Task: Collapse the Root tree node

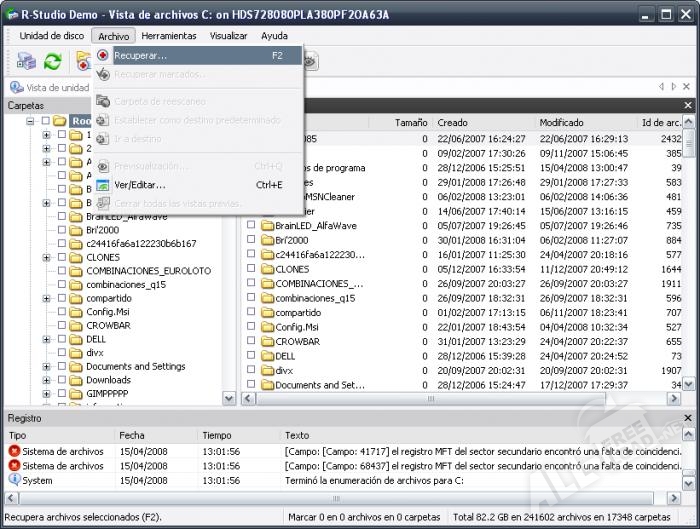Action: click(x=31, y=121)
